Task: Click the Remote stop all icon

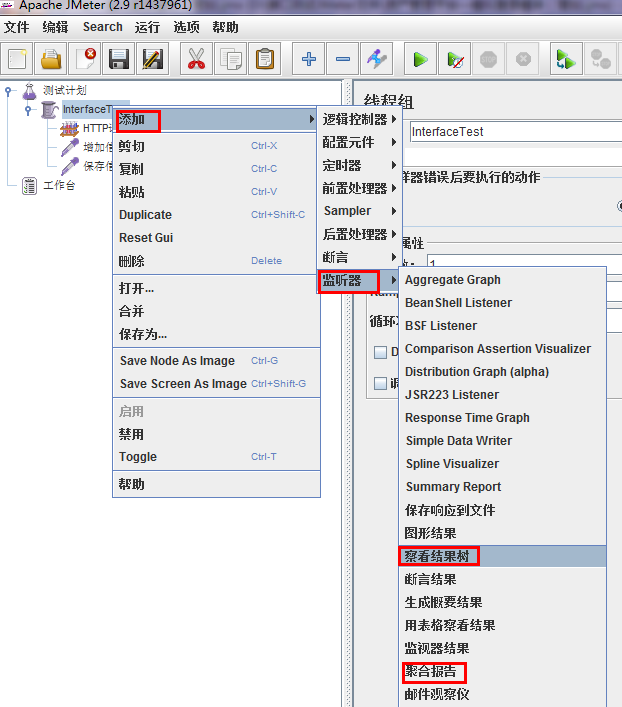Action: (600, 59)
